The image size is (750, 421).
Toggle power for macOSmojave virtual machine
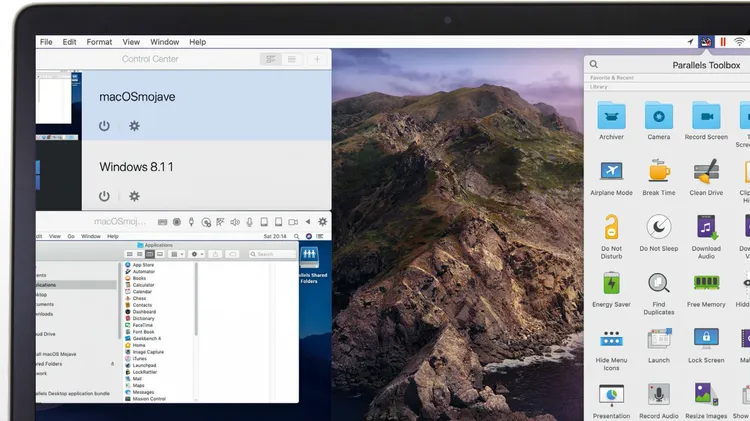104,126
